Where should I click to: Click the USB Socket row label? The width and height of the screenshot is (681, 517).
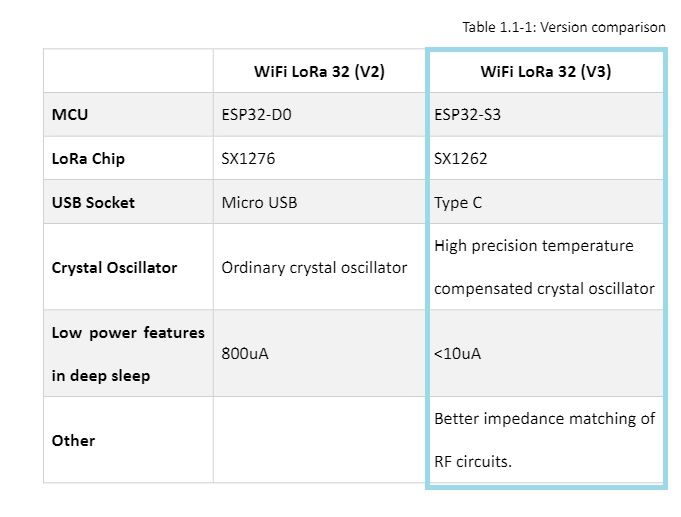point(93,203)
